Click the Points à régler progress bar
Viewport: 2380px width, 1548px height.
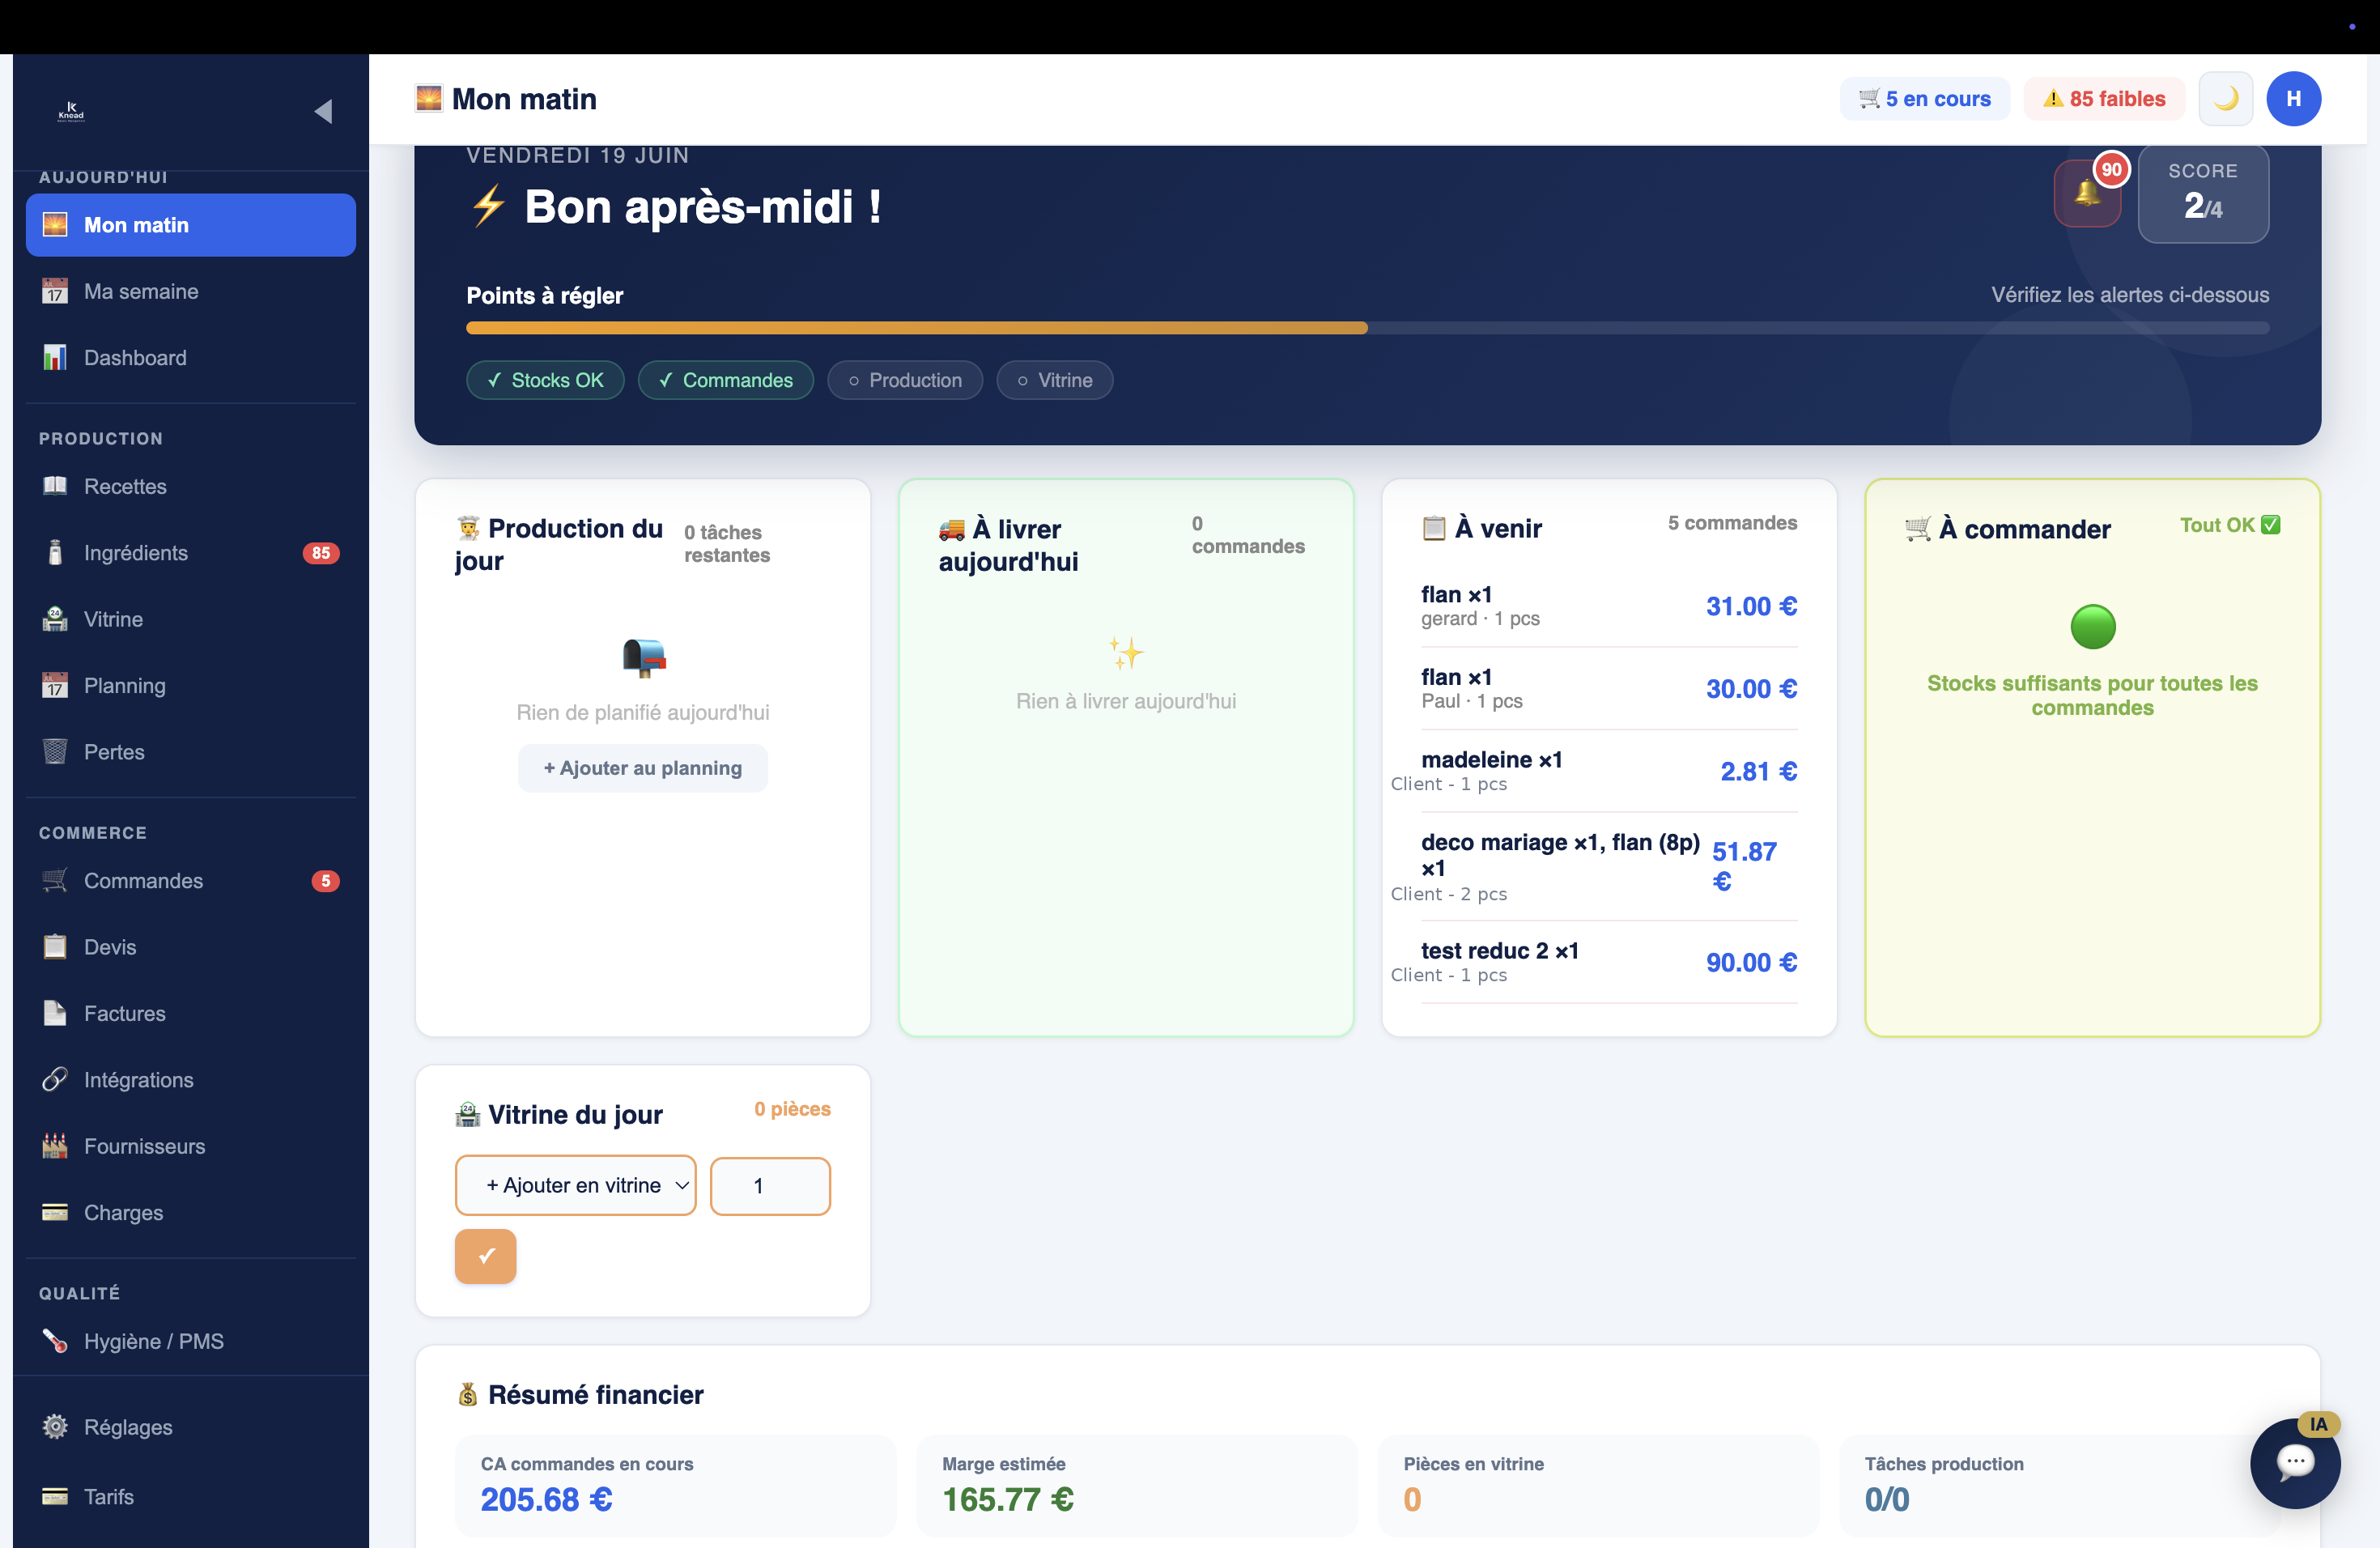[1367, 328]
